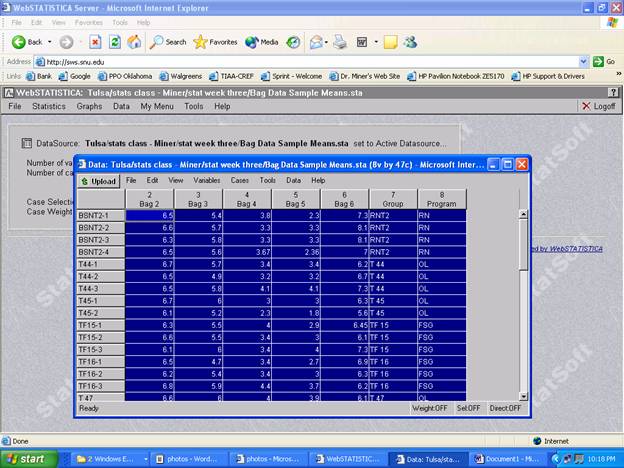The image size is (624, 468).
Task: Click the WebSTATISTICA help question icon
Action: pyautogui.click(x=613, y=93)
